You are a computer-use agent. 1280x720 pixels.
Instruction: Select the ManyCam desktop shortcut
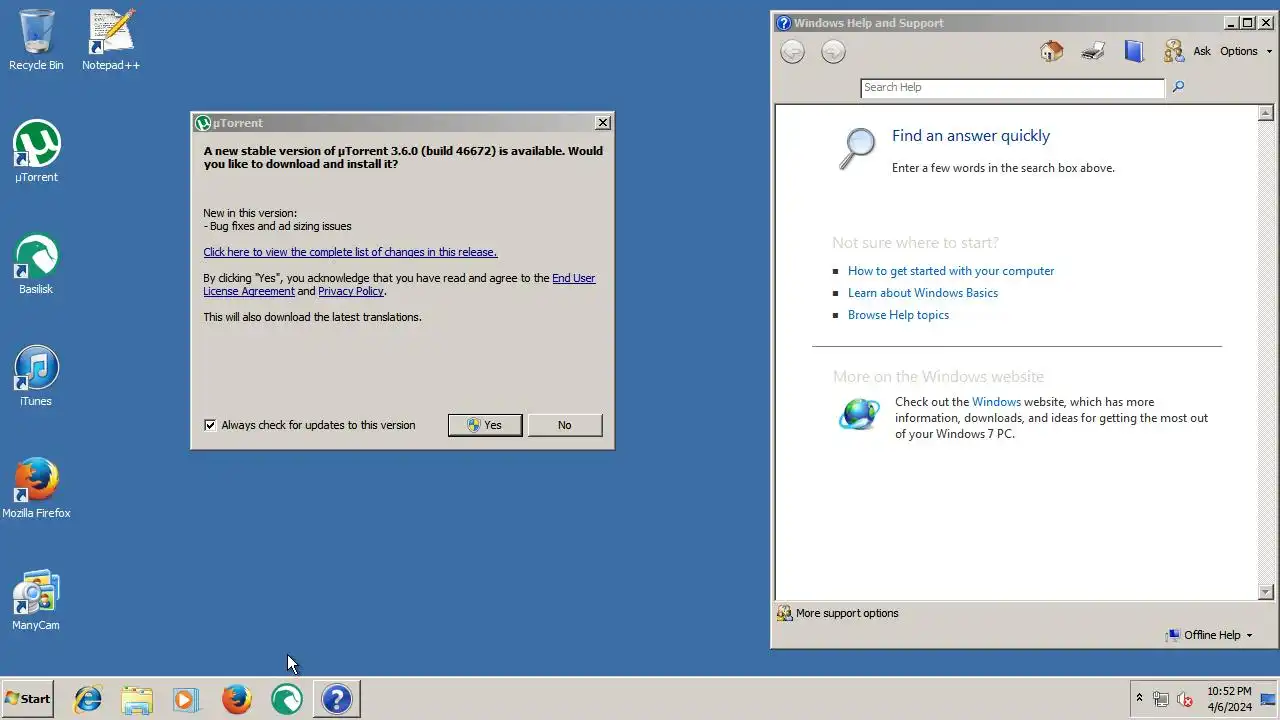(x=36, y=600)
